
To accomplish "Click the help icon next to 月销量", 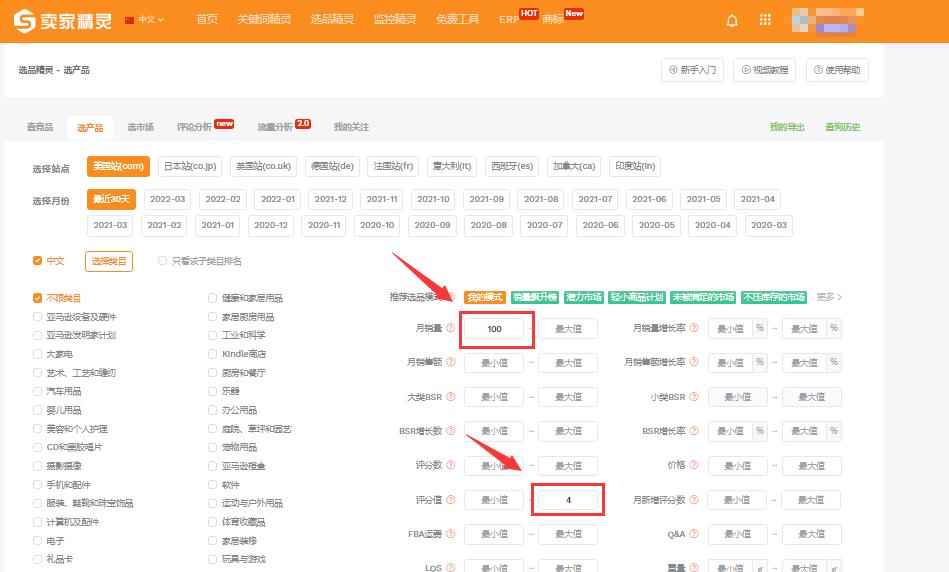I will 451,327.
